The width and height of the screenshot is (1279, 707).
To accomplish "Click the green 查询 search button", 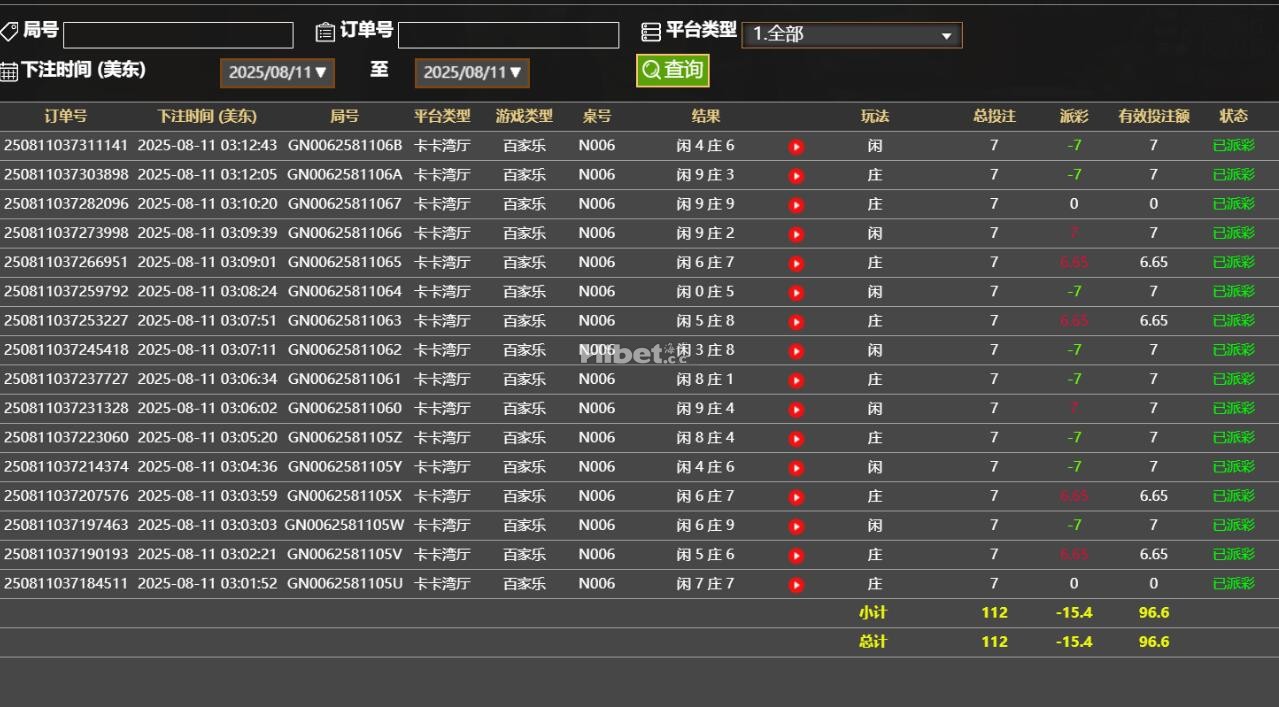I will coord(672,70).
